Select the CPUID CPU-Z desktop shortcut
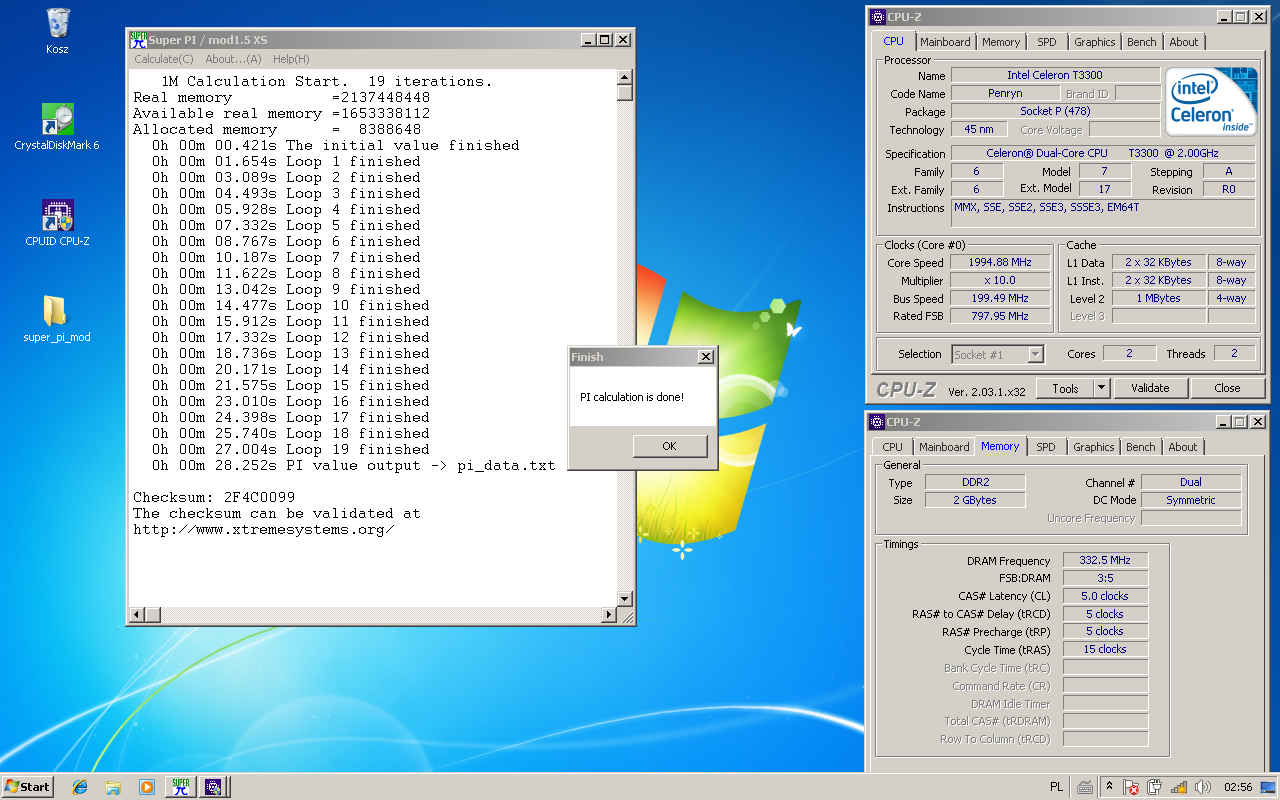The width and height of the screenshot is (1280, 800). click(x=57, y=223)
